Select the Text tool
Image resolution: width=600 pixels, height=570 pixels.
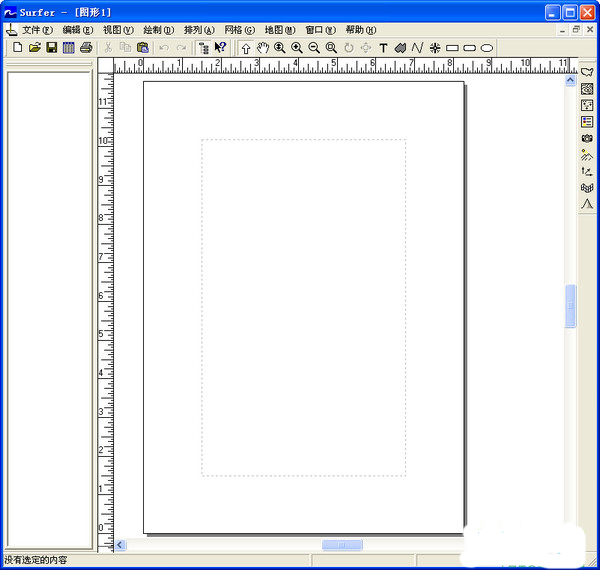click(x=383, y=47)
